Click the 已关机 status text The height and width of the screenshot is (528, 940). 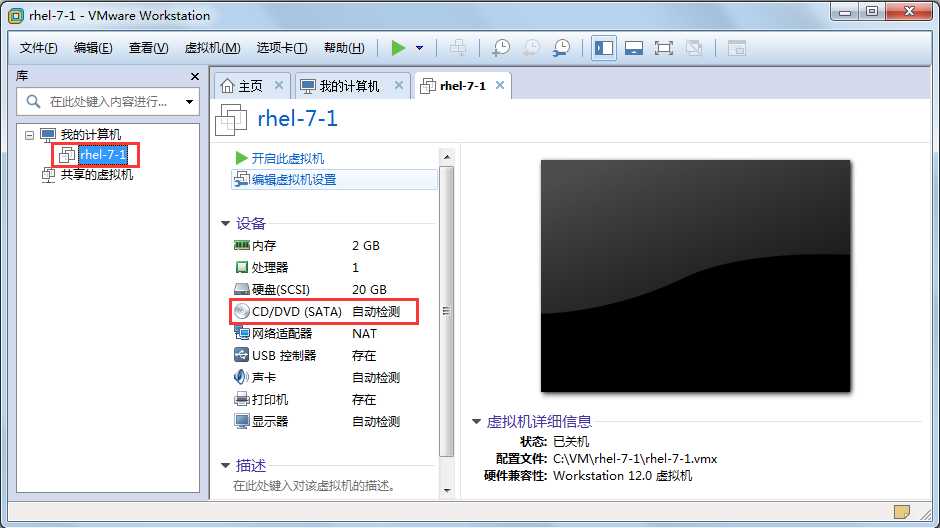[571, 442]
